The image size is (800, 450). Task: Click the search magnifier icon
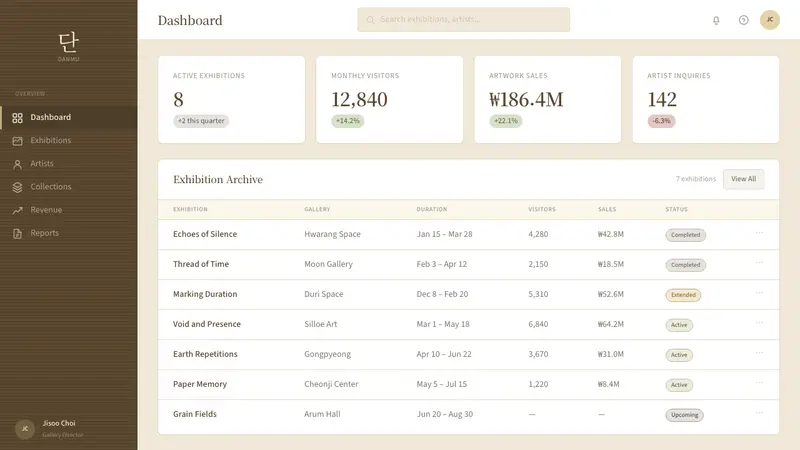point(370,20)
